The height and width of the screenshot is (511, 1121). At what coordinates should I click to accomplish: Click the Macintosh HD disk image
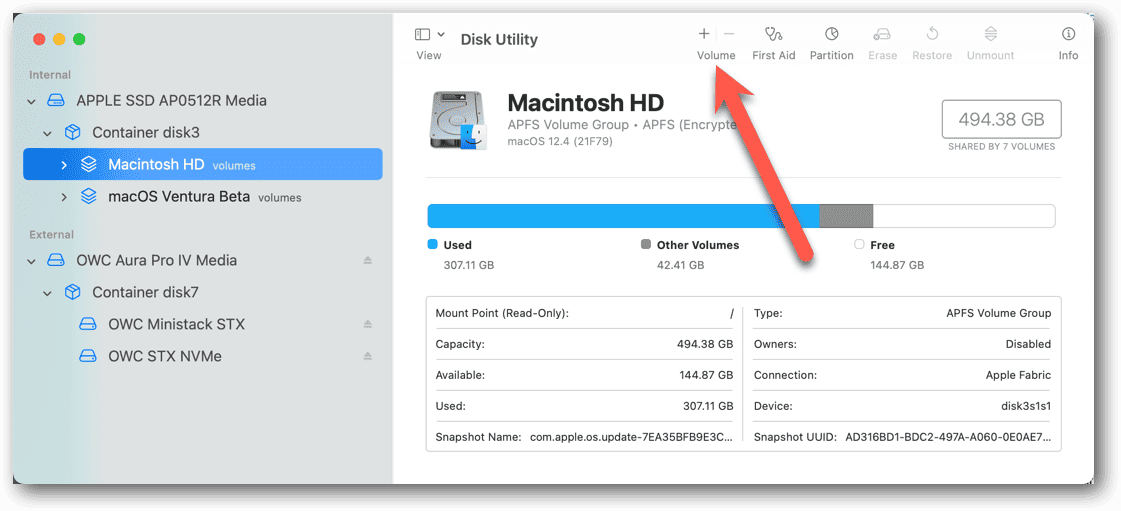[x=457, y=121]
